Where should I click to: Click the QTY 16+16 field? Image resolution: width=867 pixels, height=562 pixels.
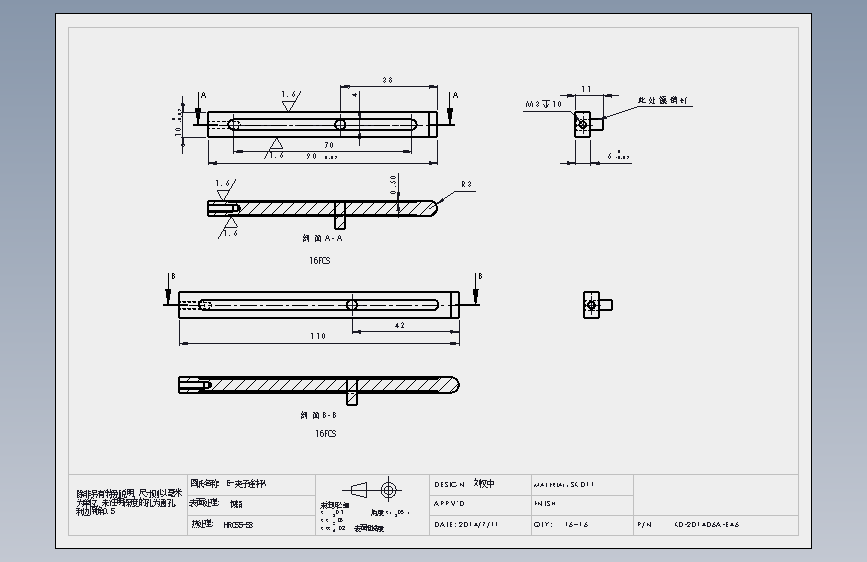click(582, 524)
